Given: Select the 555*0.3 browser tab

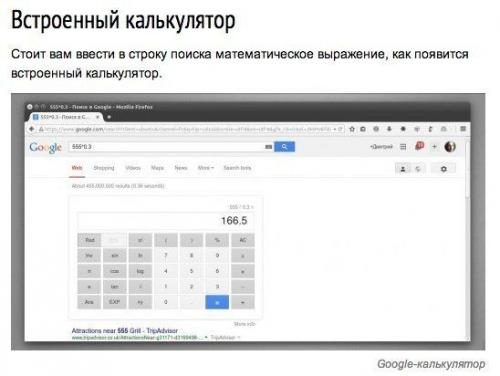Looking at the screenshot, I should (x=65, y=117).
